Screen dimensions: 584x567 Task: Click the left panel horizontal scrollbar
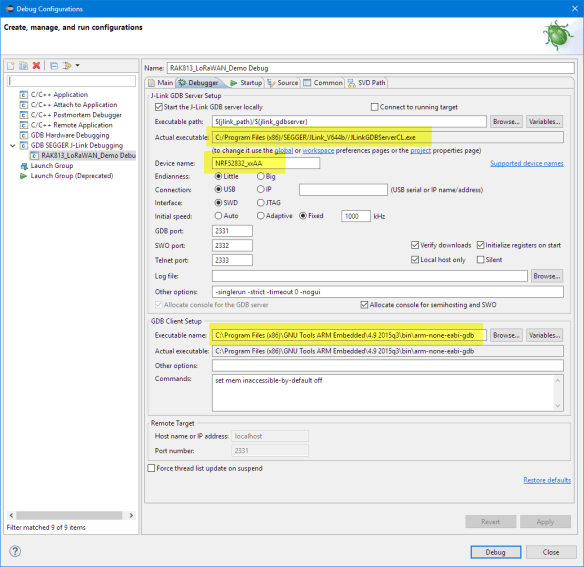69,515
